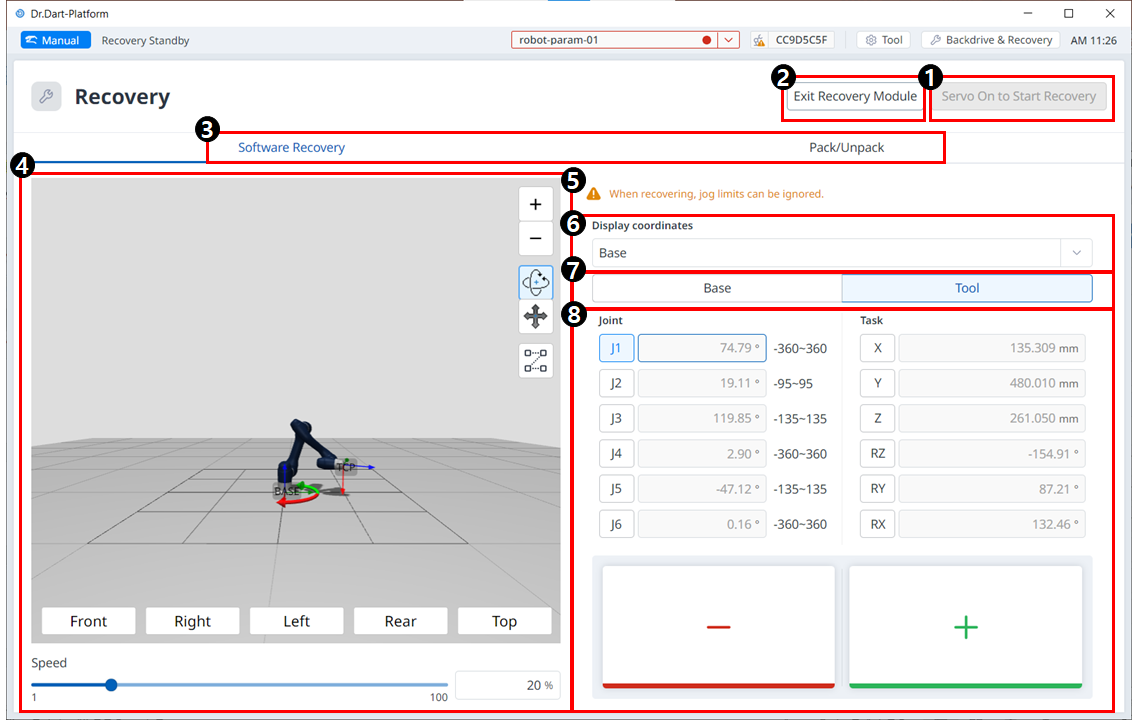Click the Recovery wrench icon

[x=46, y=97]
